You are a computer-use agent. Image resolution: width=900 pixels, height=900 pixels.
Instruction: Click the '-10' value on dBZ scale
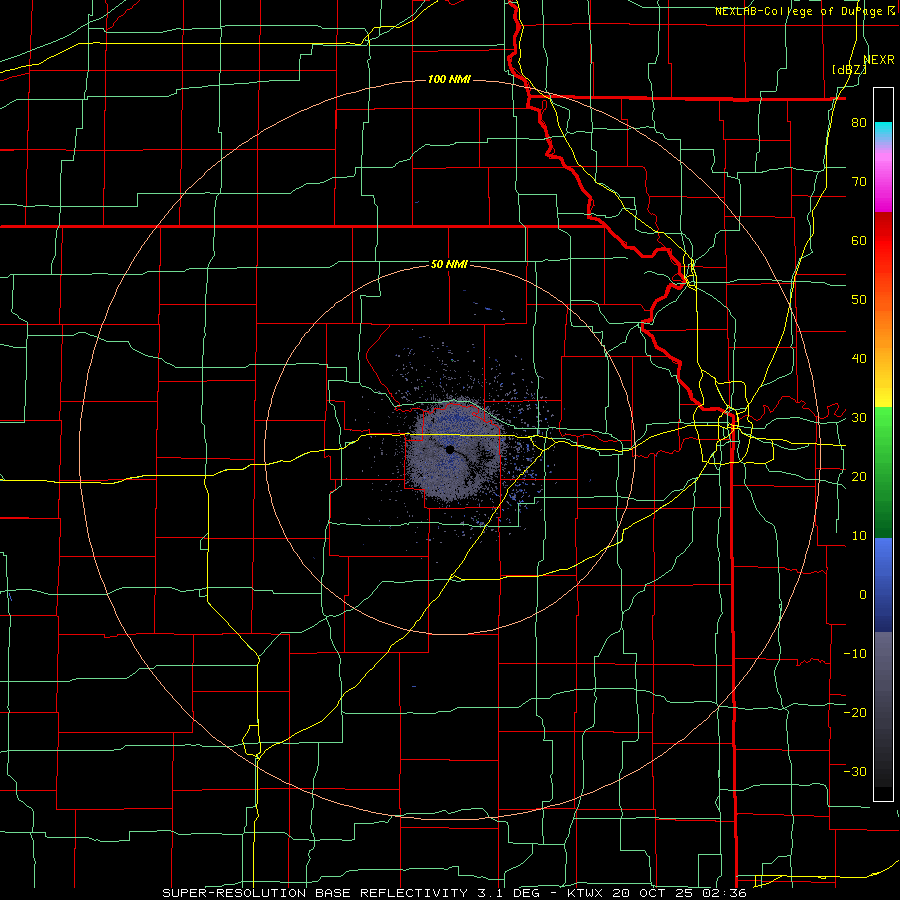[x=855, y=654]
